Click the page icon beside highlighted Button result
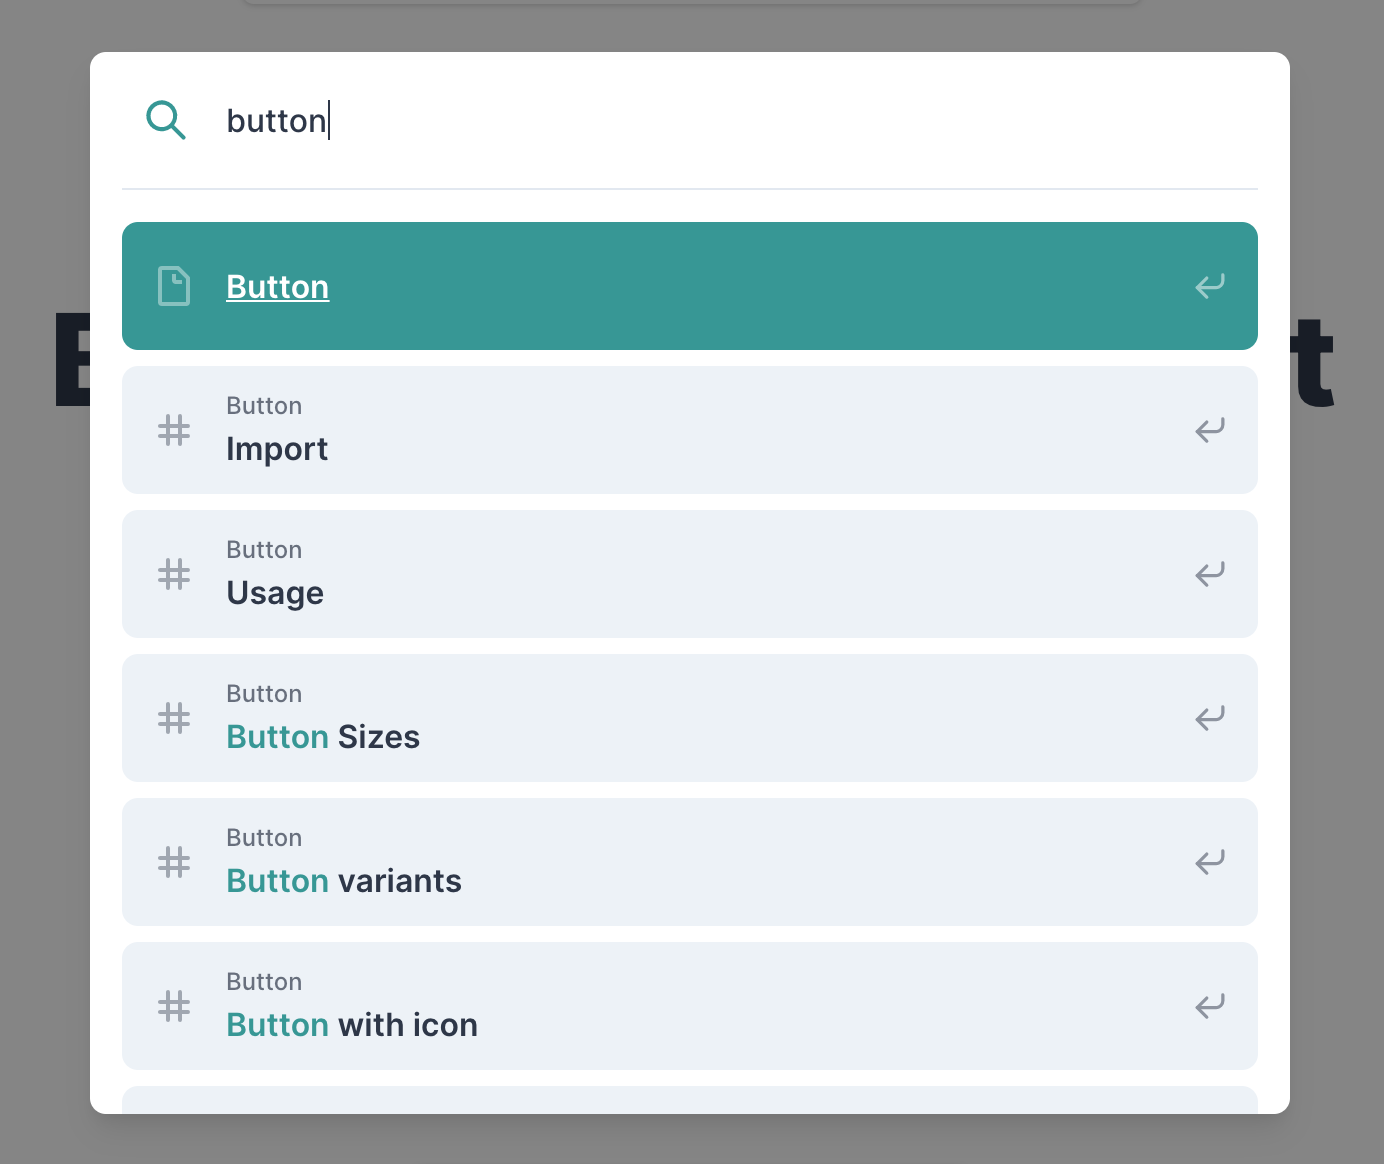 (173, 286)
